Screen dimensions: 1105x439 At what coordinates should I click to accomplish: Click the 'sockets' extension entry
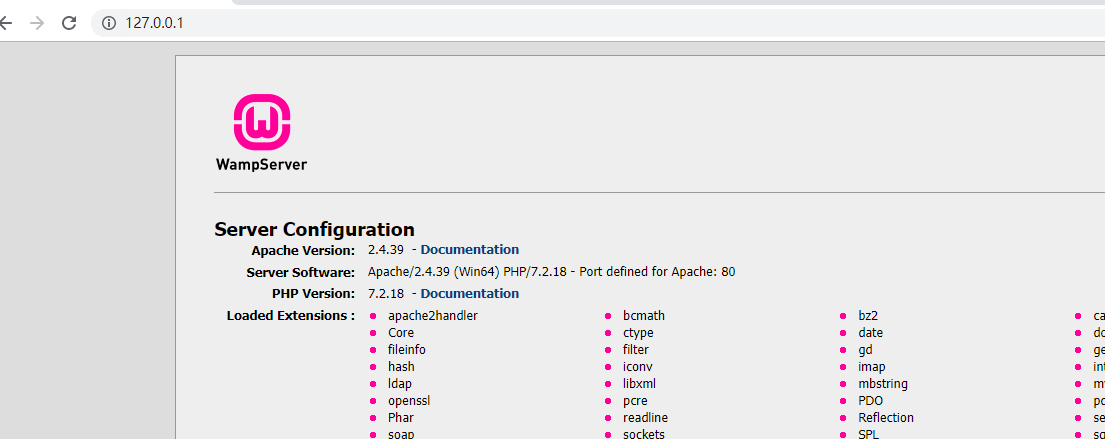pyautogui.click(x=643, y=434)
